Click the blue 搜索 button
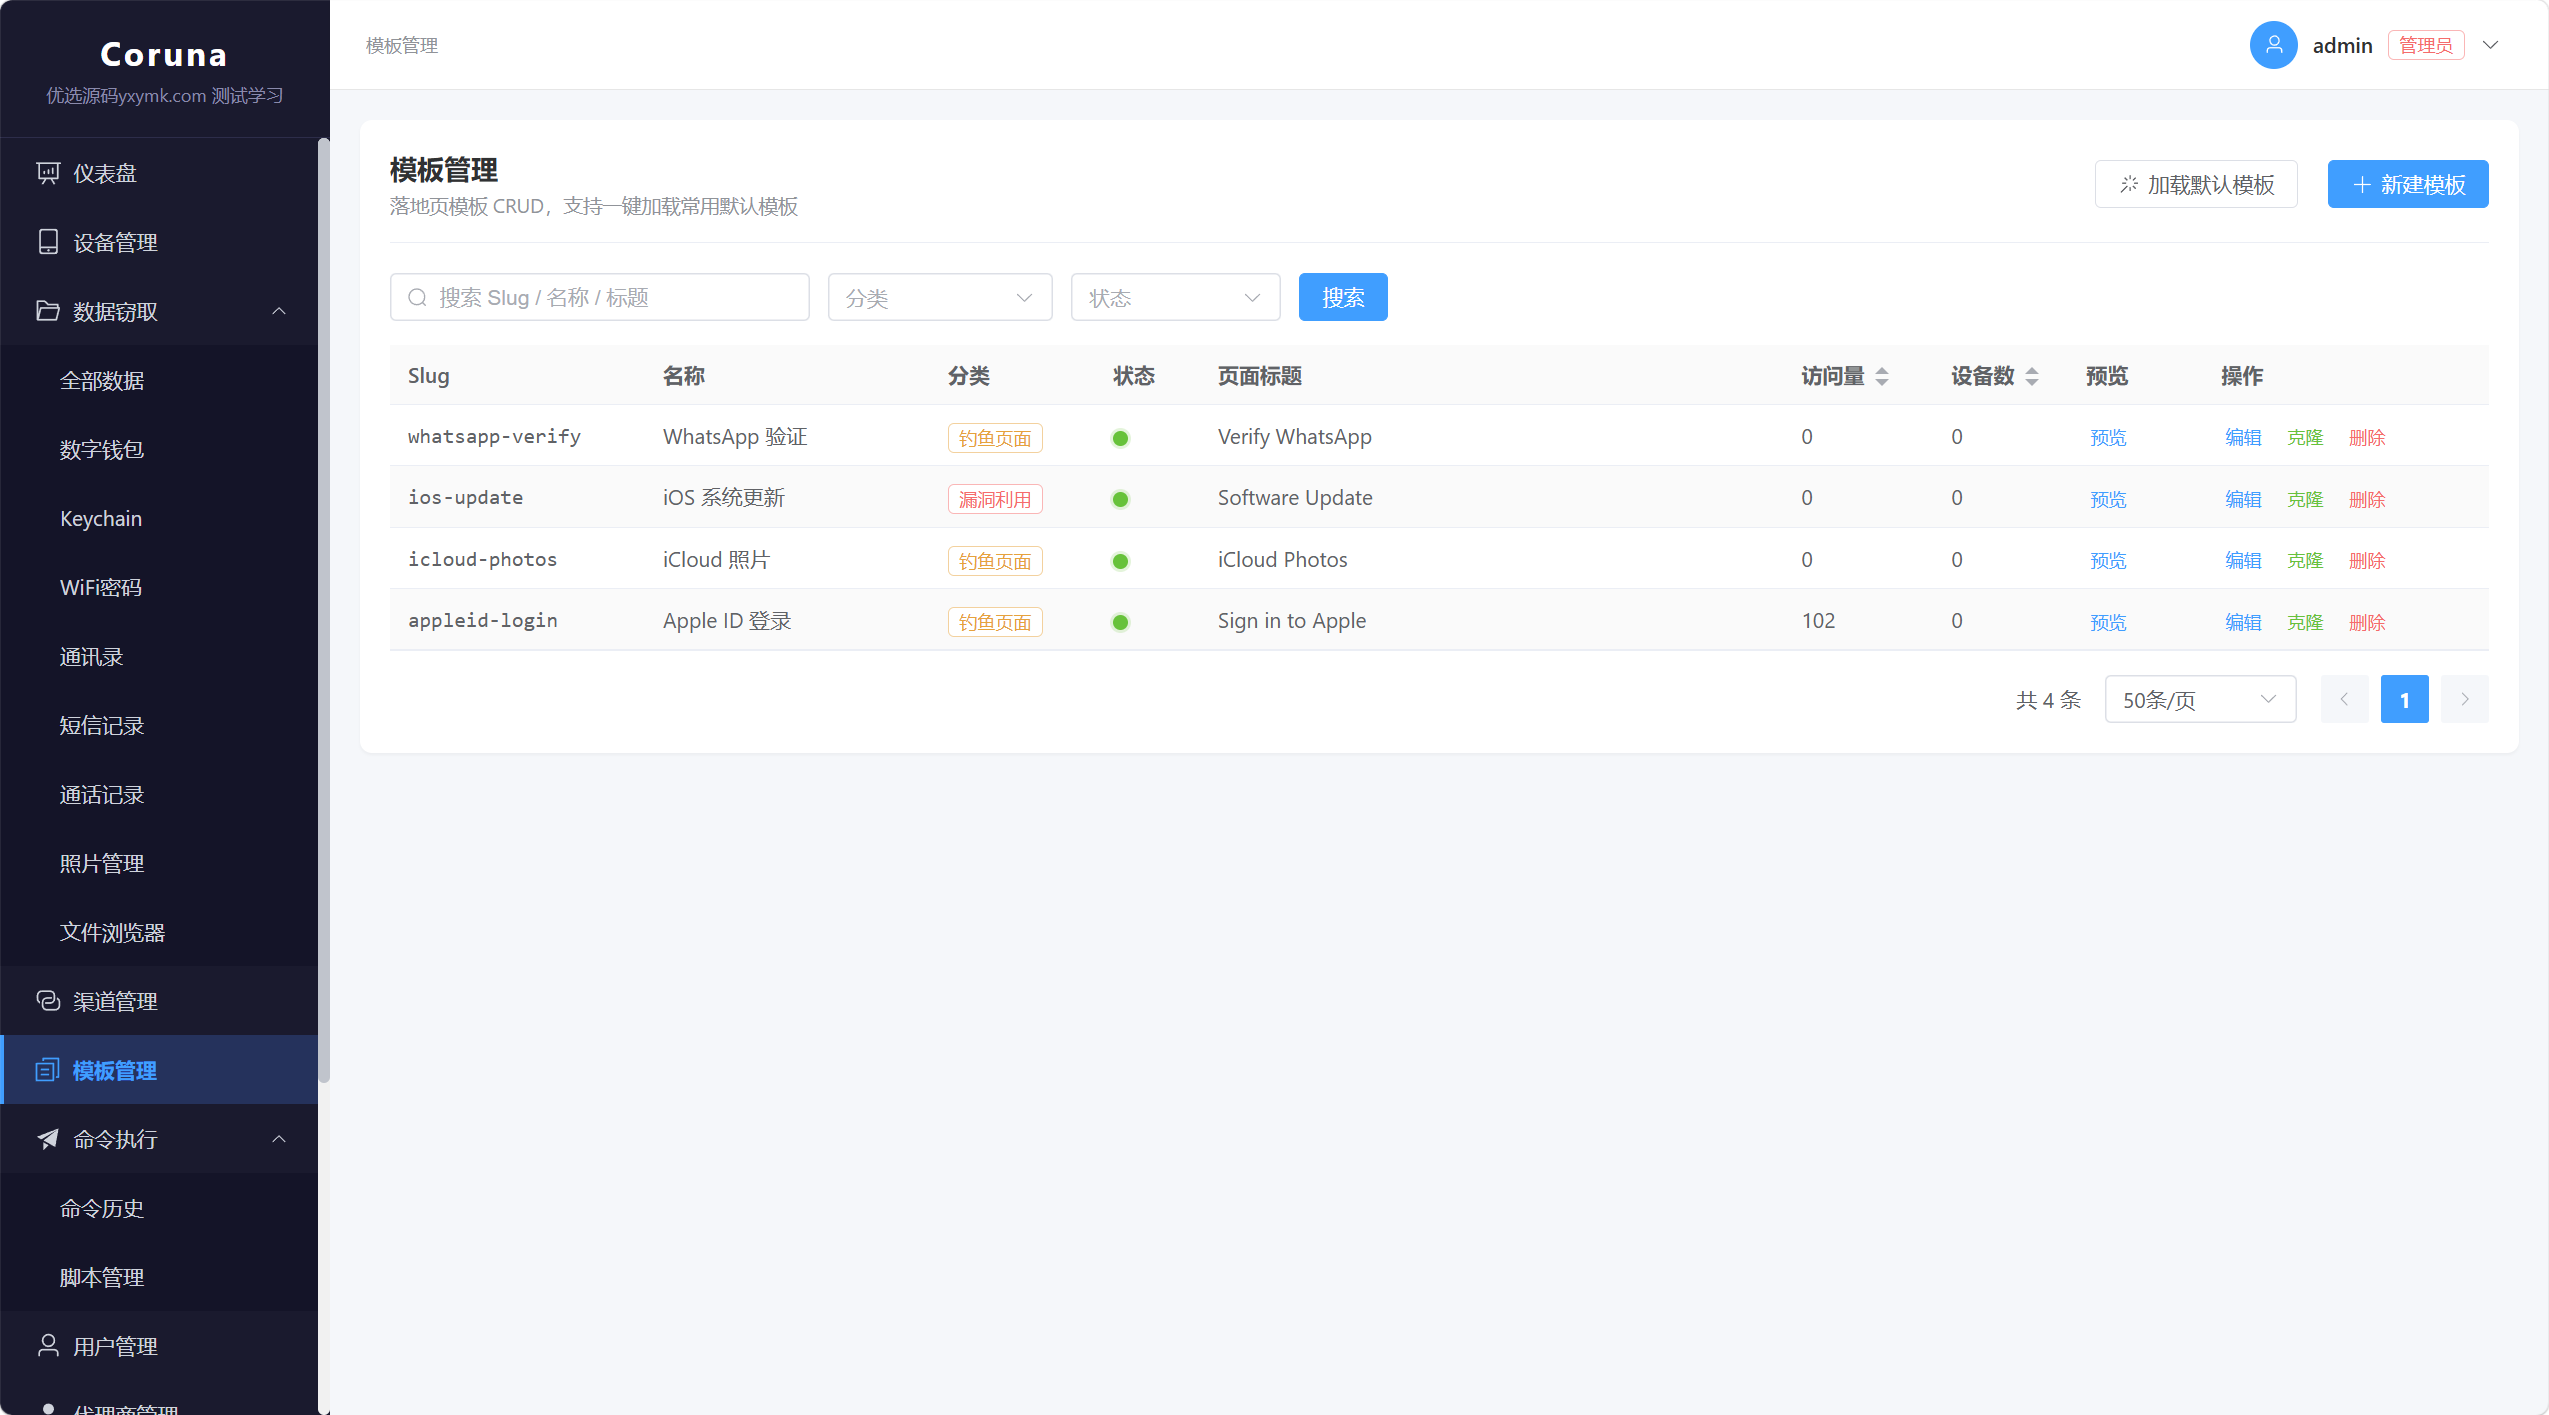 coord(1343,297)
